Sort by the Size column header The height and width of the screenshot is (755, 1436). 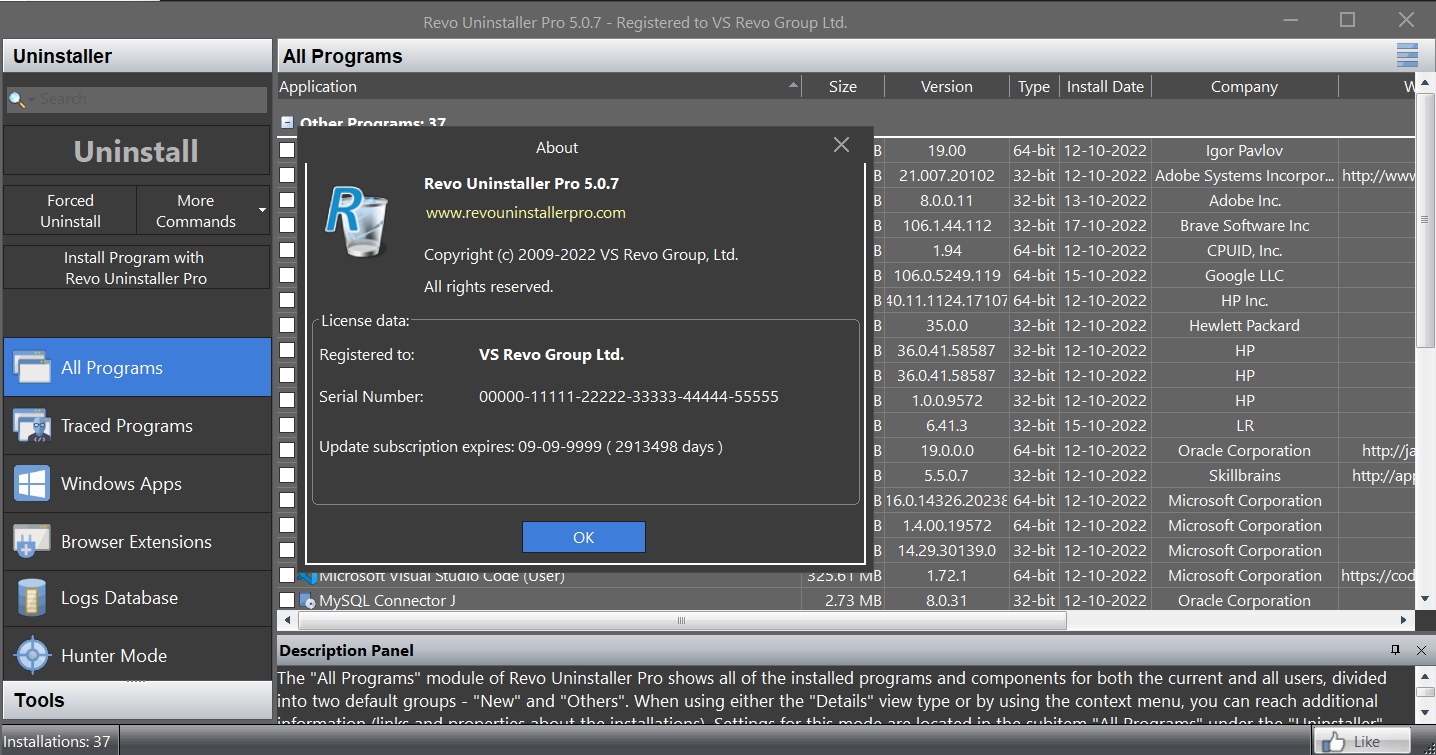[x=843, y=87]
